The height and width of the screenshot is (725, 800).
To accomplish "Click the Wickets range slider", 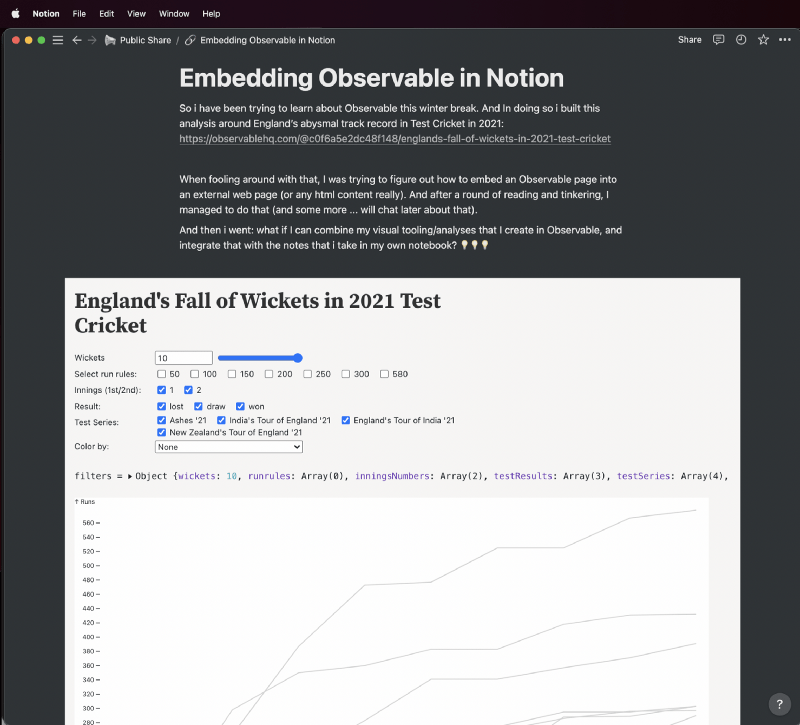I will pos(260,358).
